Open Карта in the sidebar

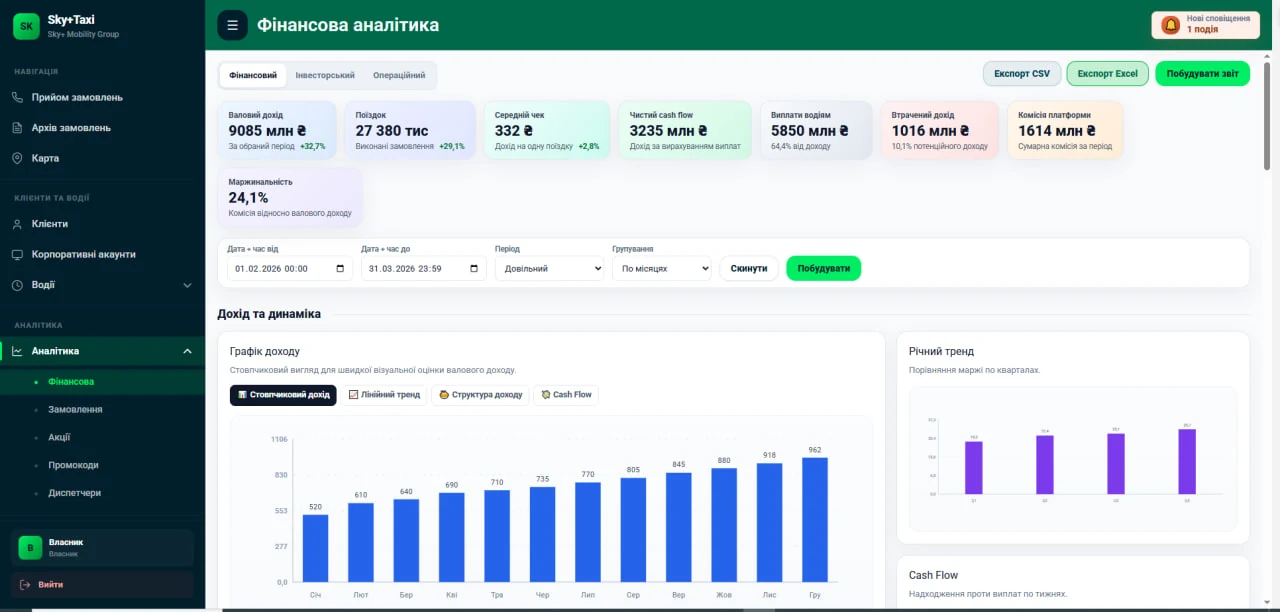point(103,158)
